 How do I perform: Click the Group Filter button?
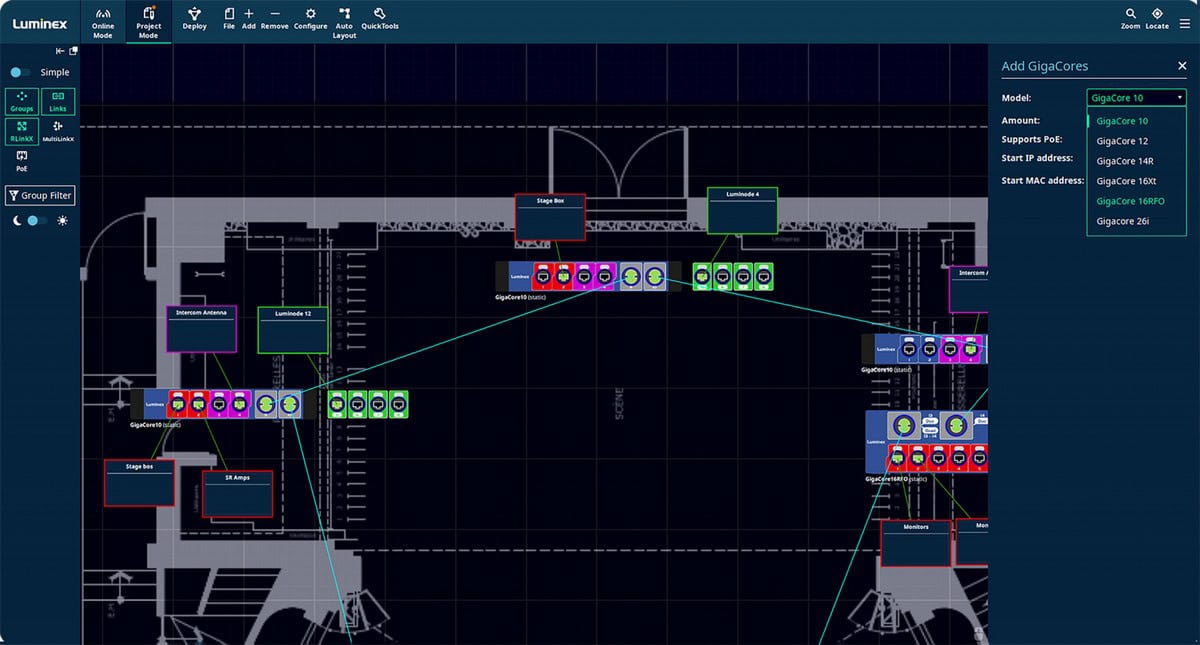pos(41,196)
